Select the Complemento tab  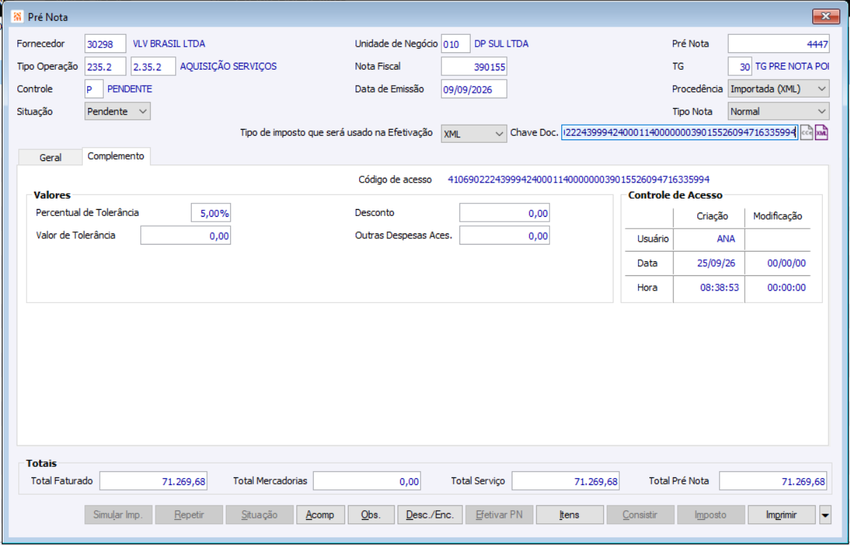pos(116,156)
